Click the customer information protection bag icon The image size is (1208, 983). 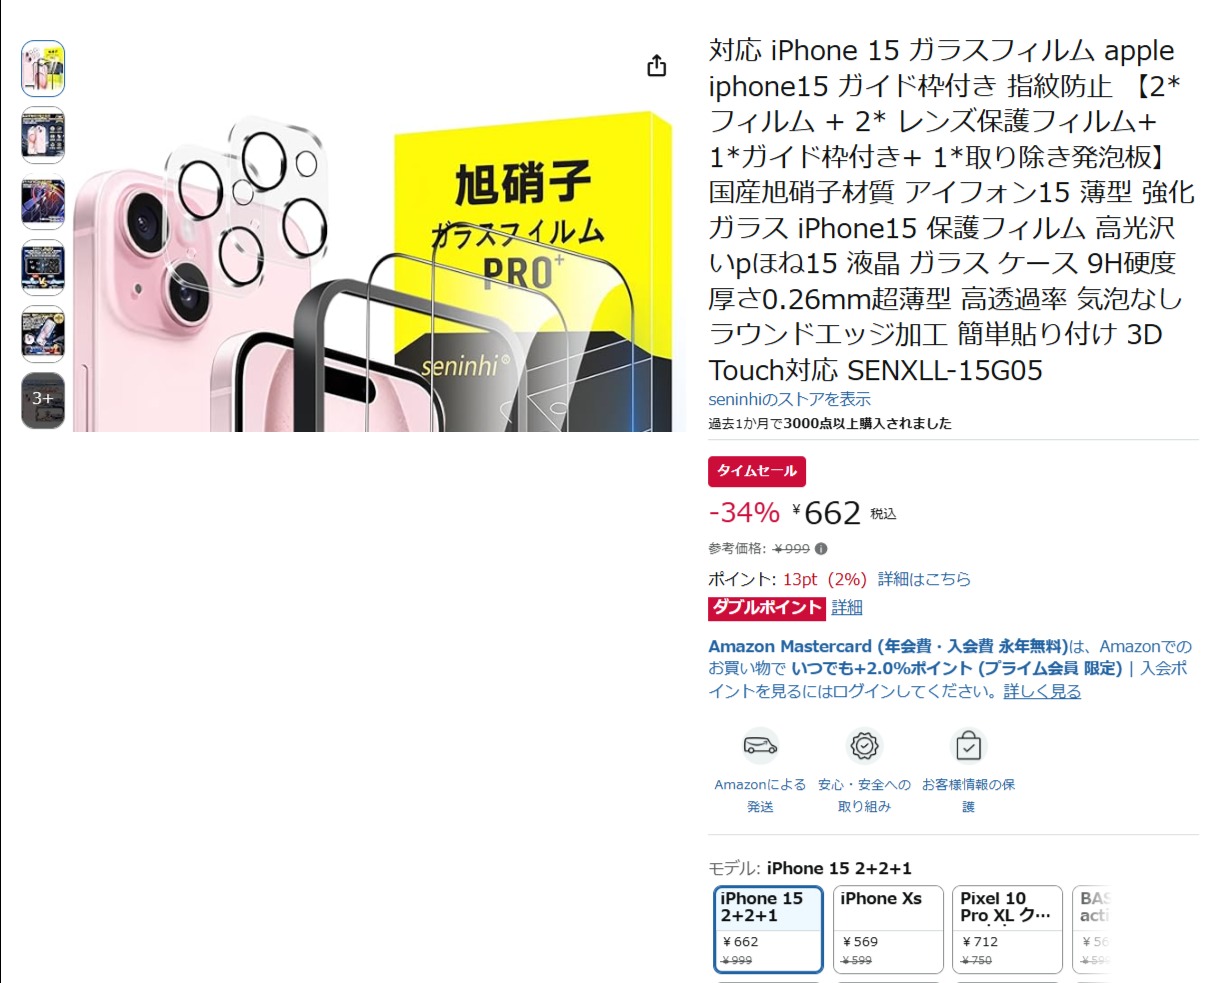pos(968,746)
